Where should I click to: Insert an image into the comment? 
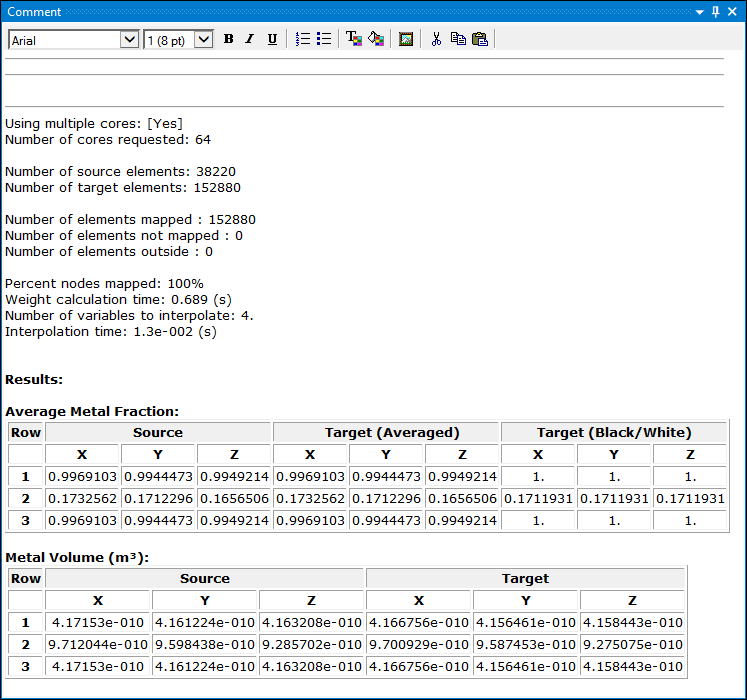click(406, 39)
